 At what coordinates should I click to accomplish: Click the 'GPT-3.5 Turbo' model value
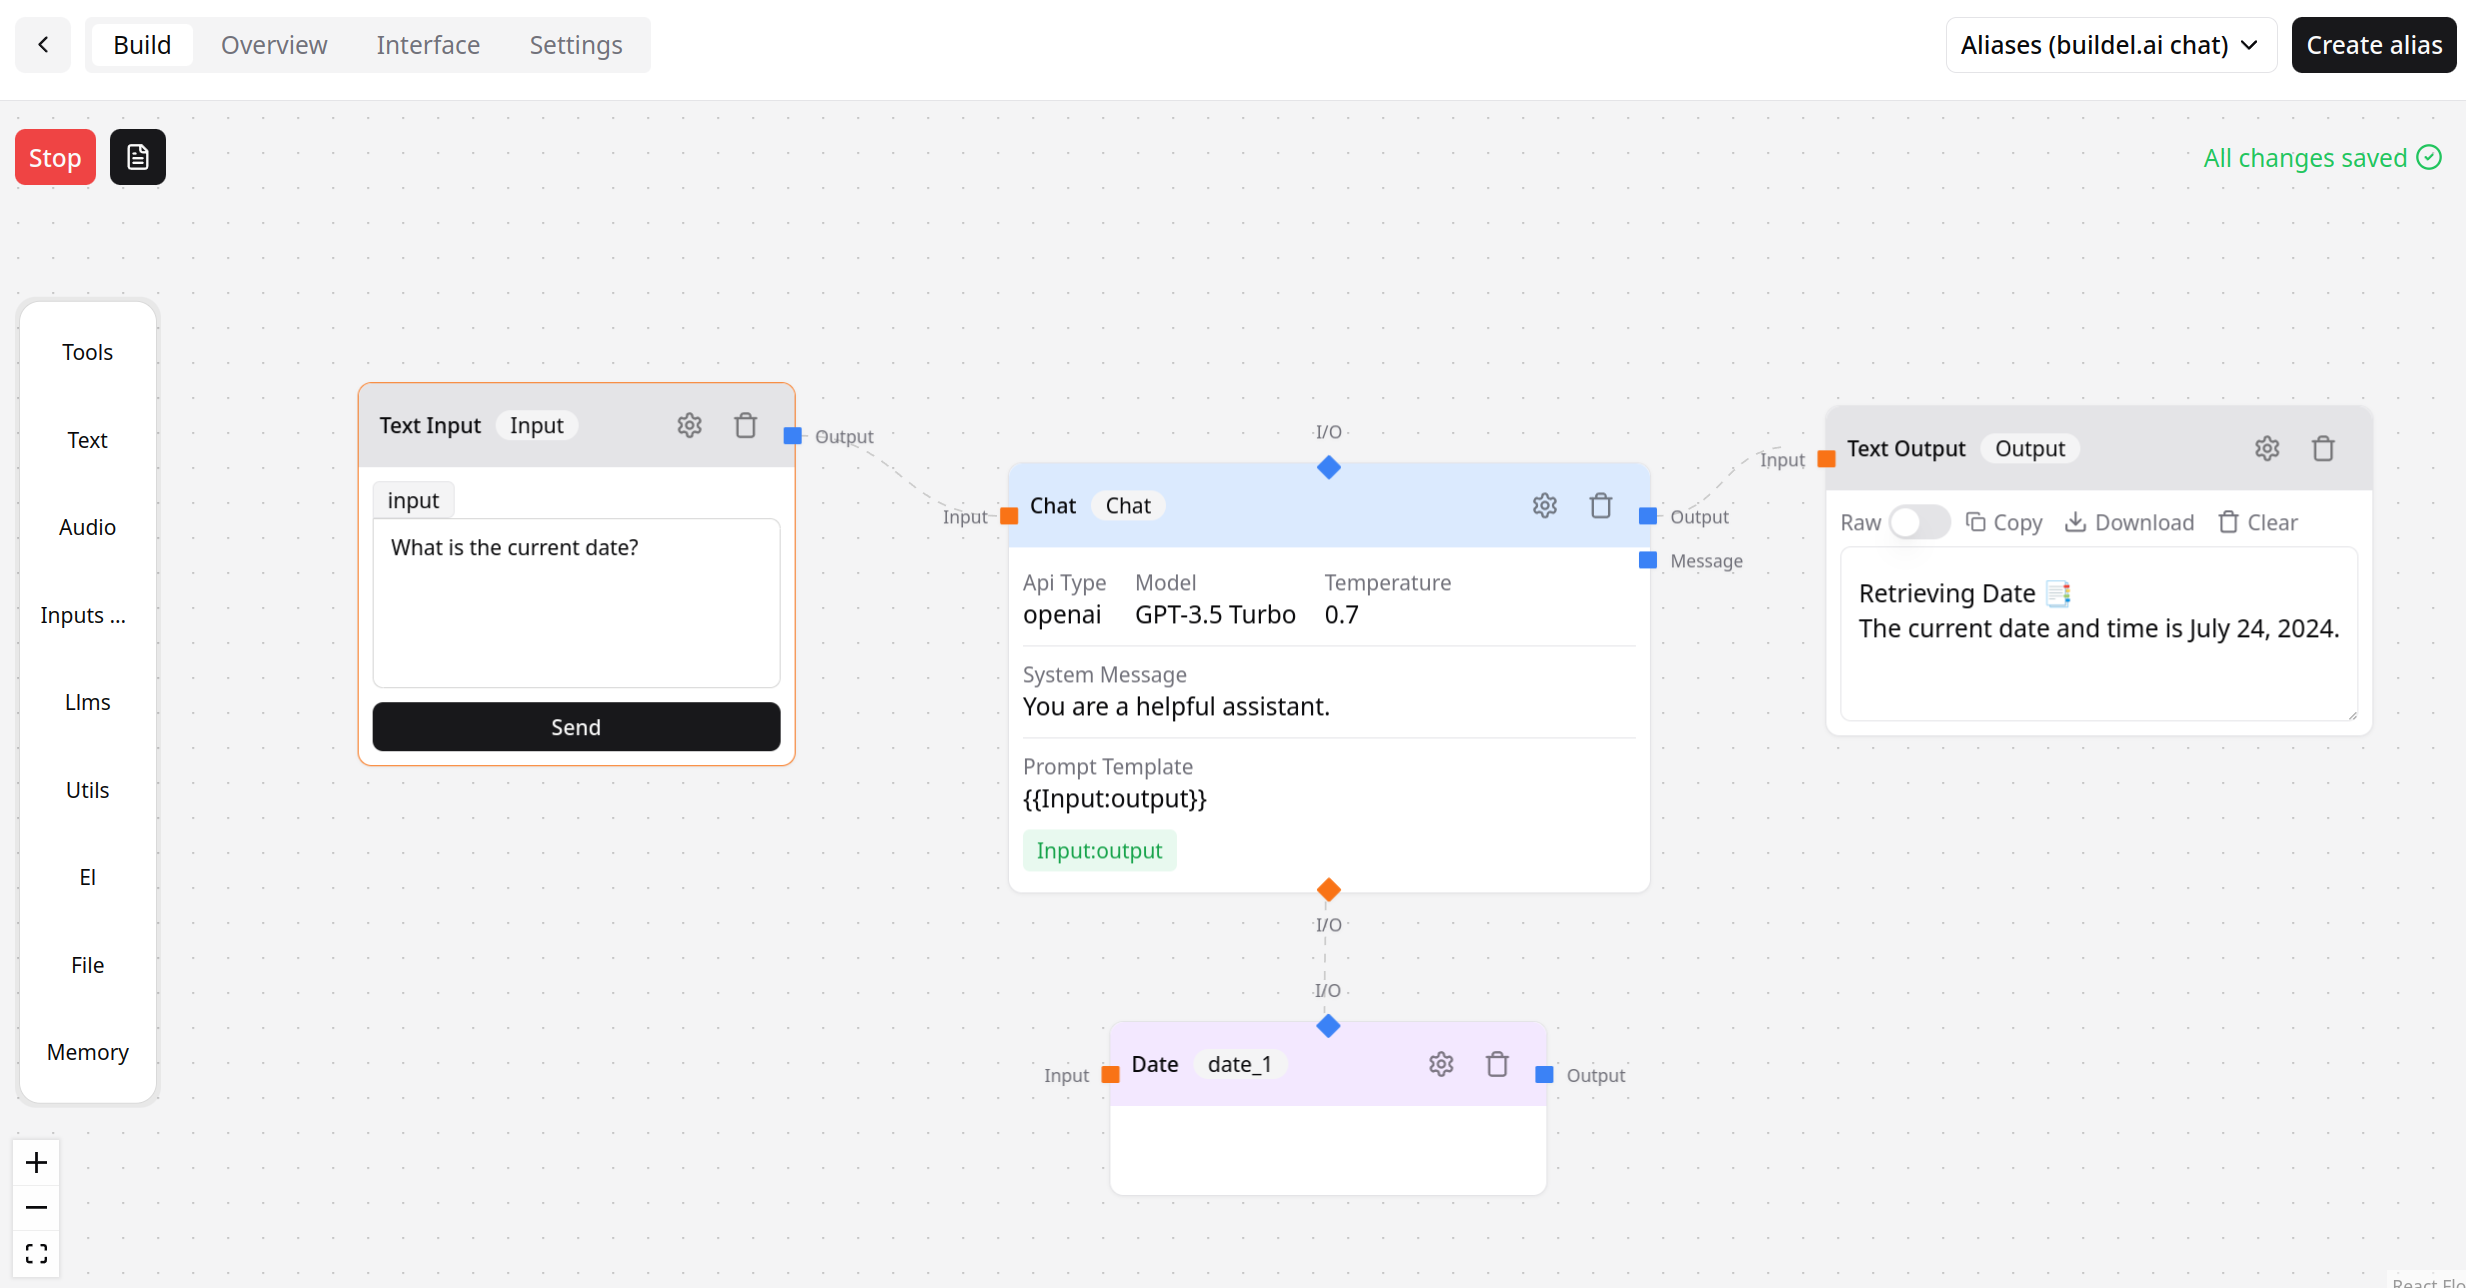point(1215,614)
